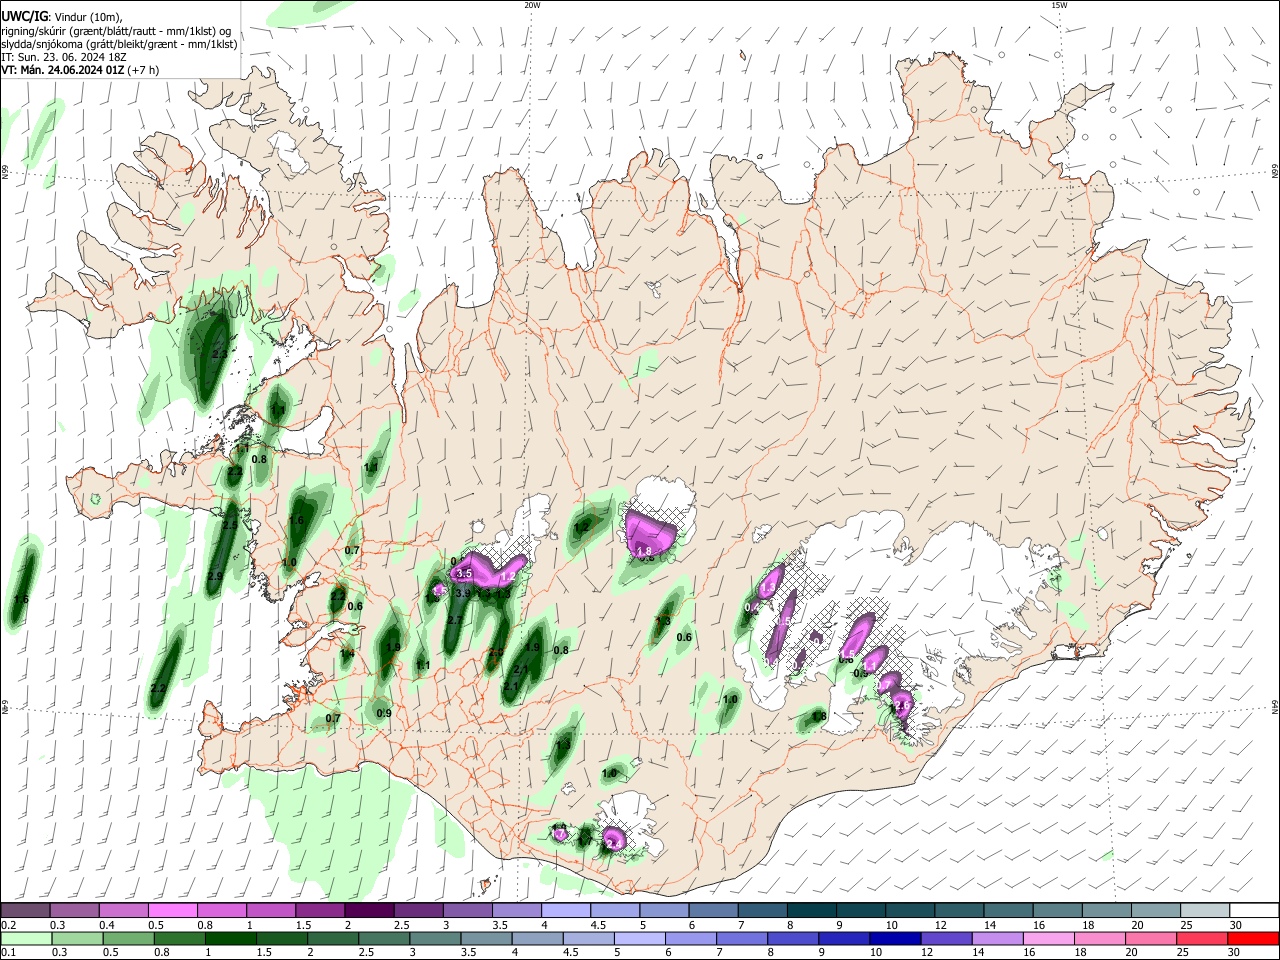
Task: Click the snow legend swatch between 0.2 and 0.3
Action: click(25, 911)
